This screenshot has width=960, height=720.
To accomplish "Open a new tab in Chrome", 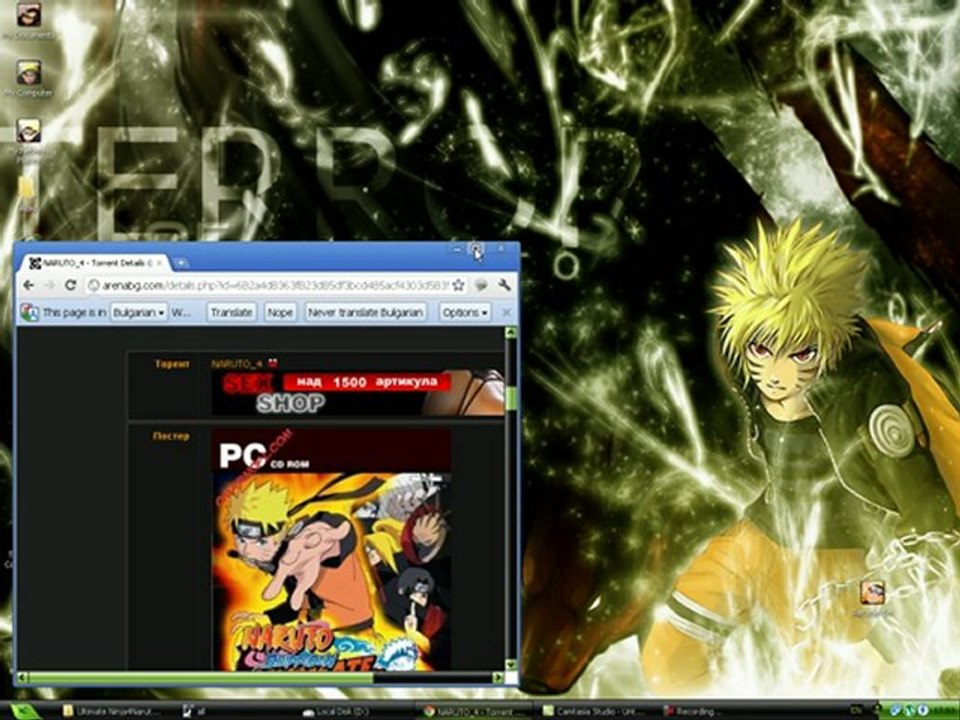I will pos(181,263).
